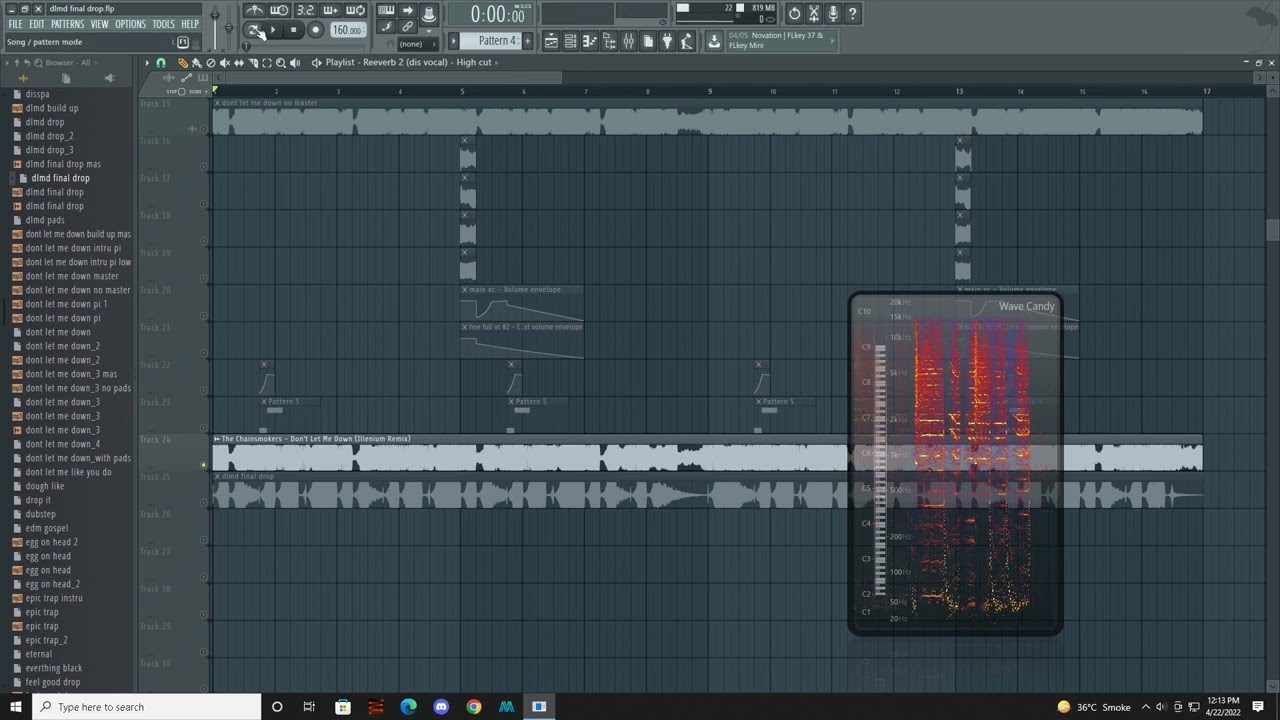Select the playlist Draw pencil tool

pos(183,63)
